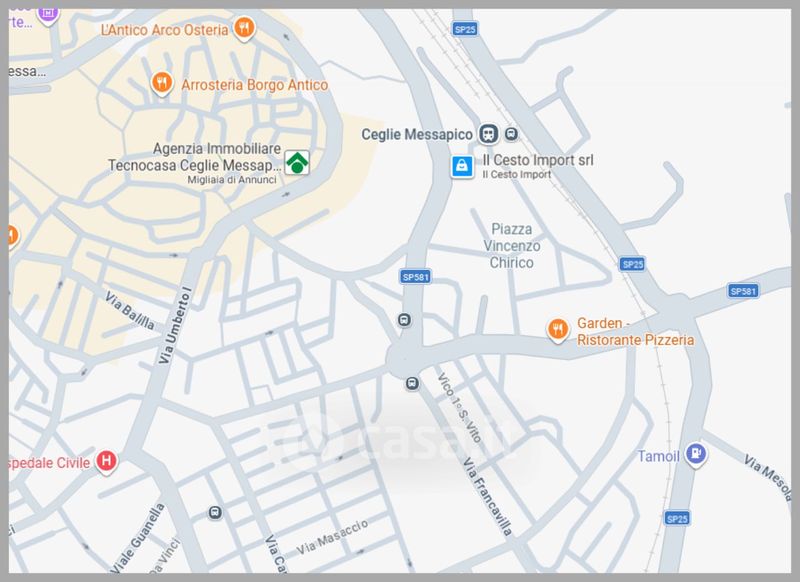Click the Via Umberto I street label

[174, 325]
